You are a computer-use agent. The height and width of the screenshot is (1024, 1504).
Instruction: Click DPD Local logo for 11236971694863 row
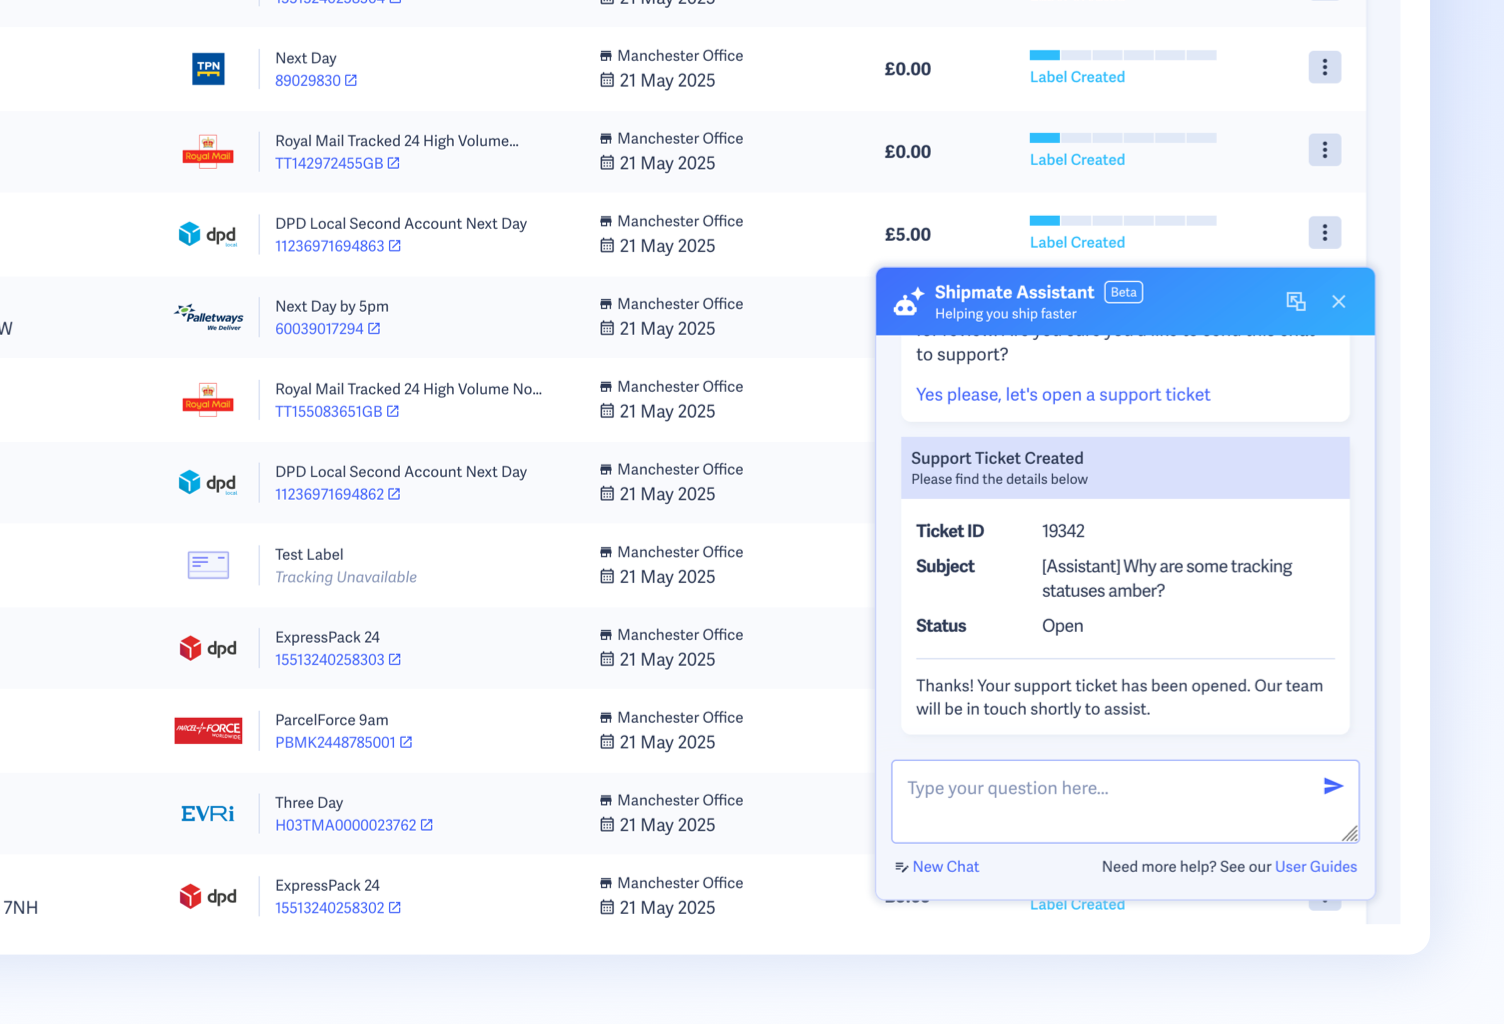point(208,235)
